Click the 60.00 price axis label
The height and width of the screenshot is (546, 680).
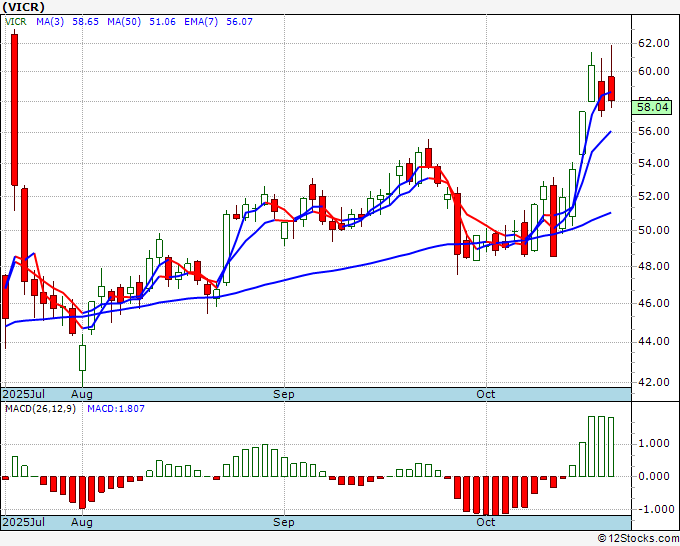coord(654,71)
